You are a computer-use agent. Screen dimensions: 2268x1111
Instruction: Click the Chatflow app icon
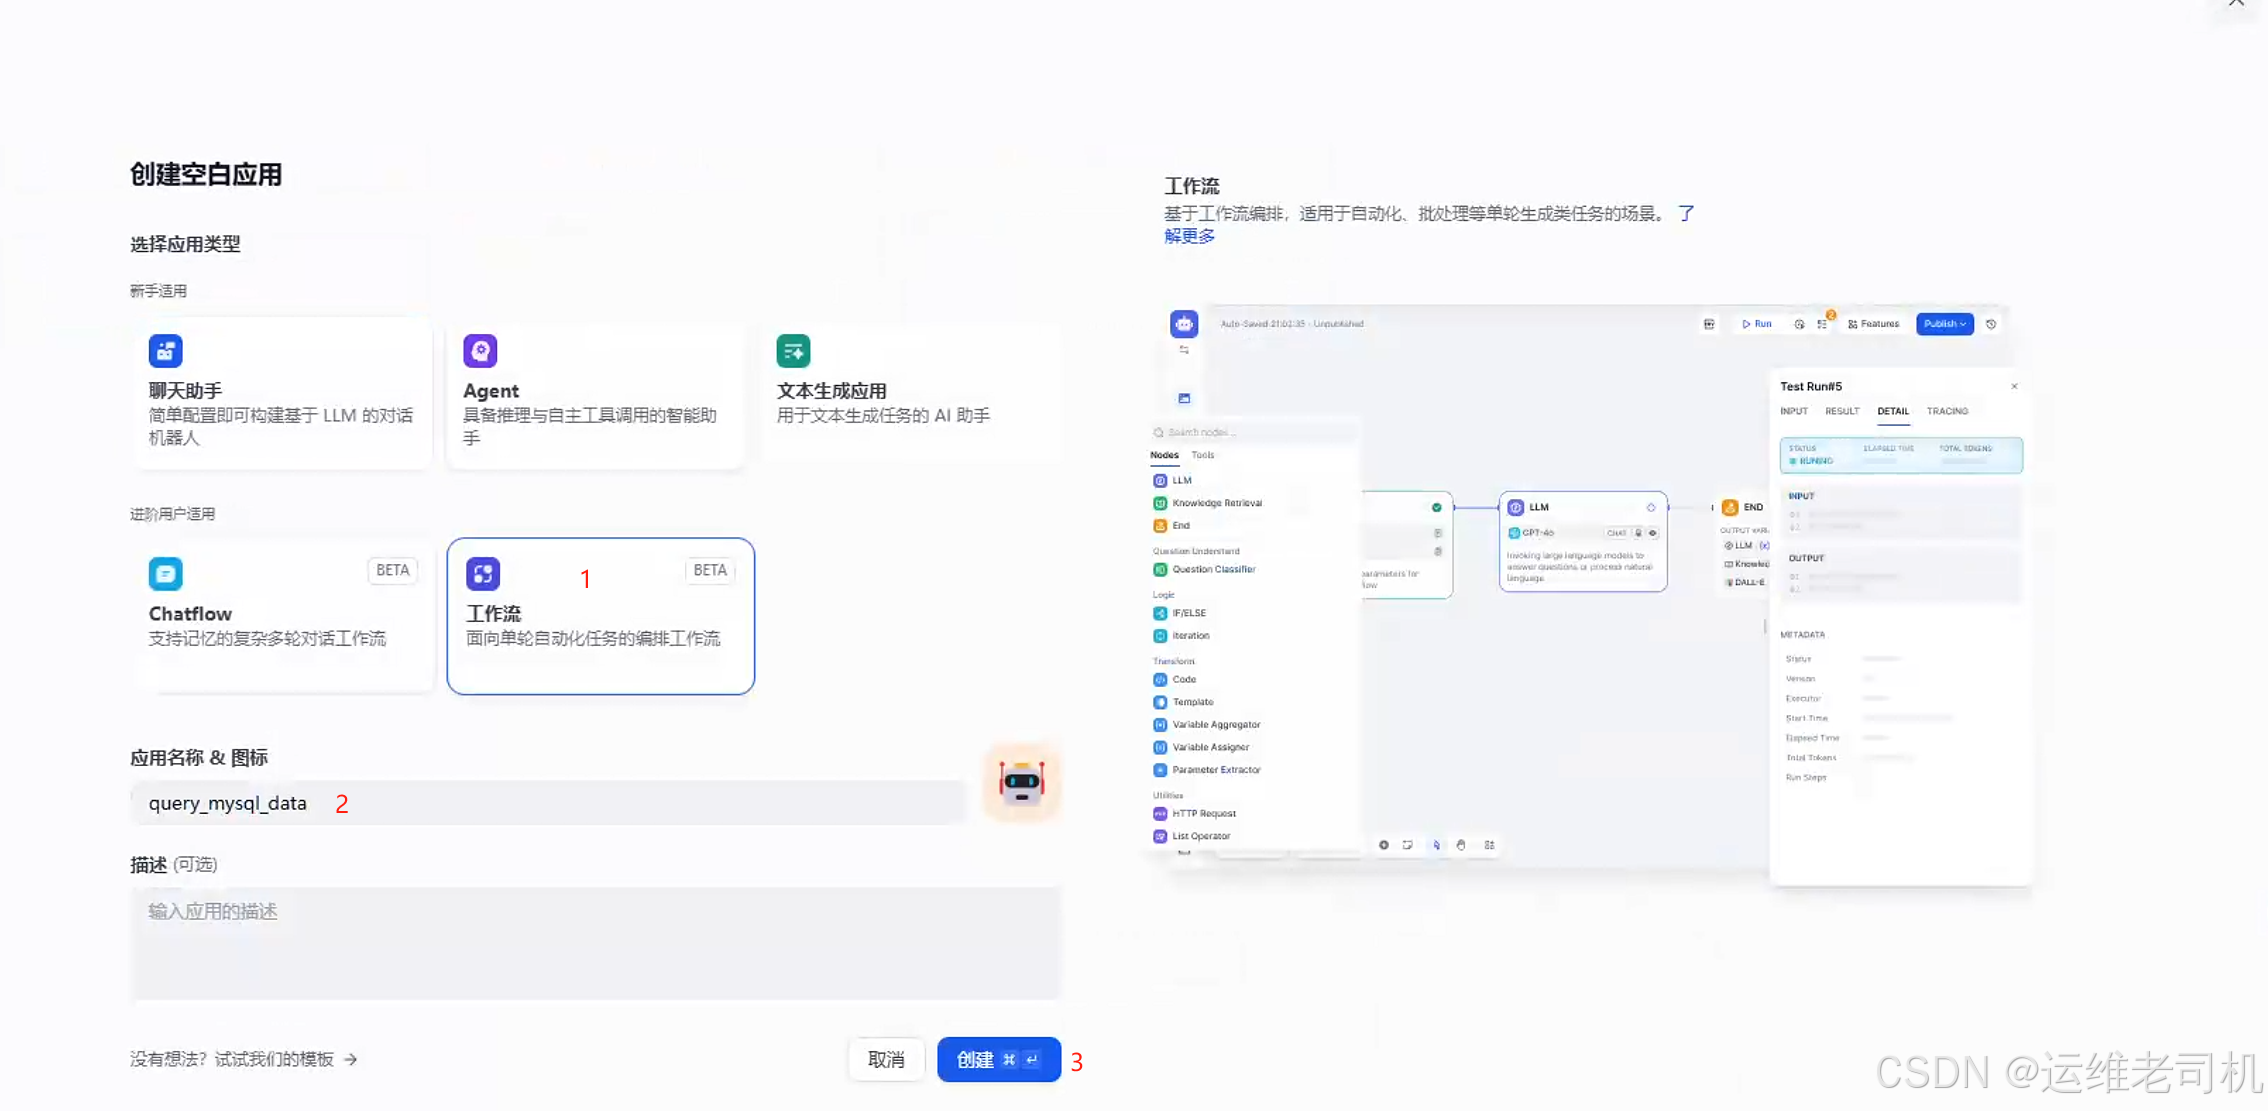tap(166, 573)
